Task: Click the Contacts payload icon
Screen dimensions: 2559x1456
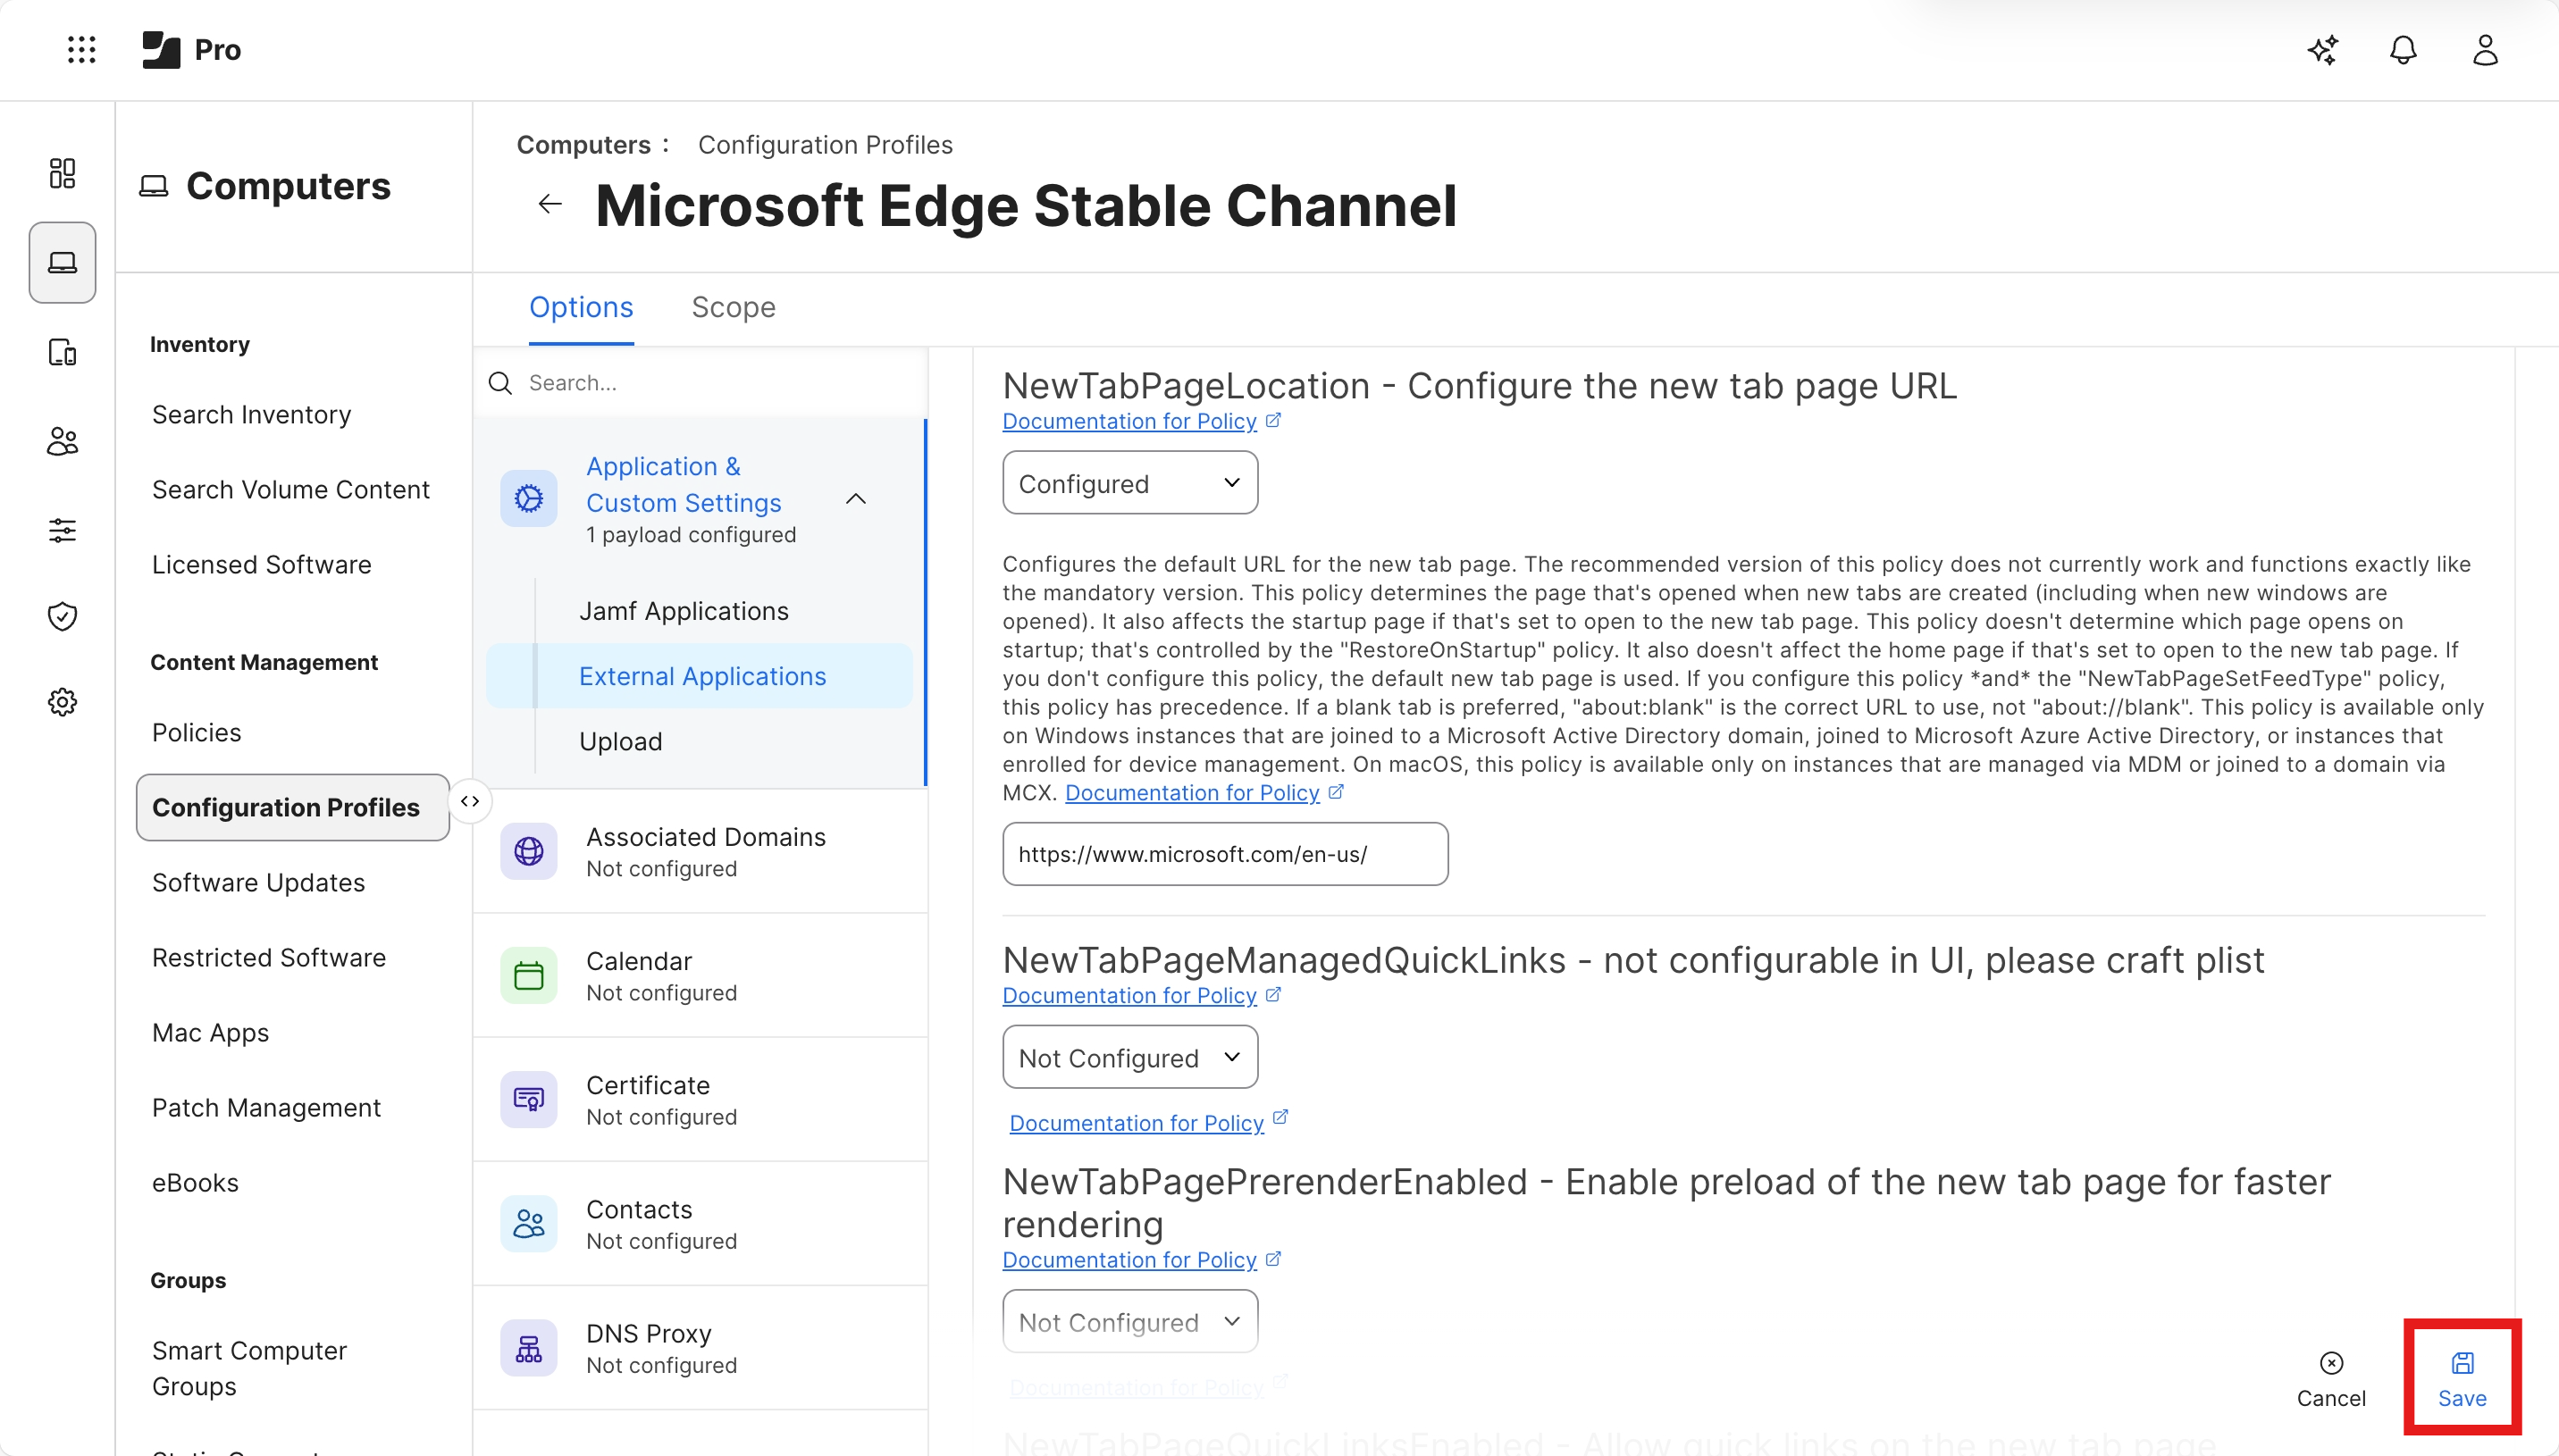Action: pyautogui.click(x=529, y=1223)
